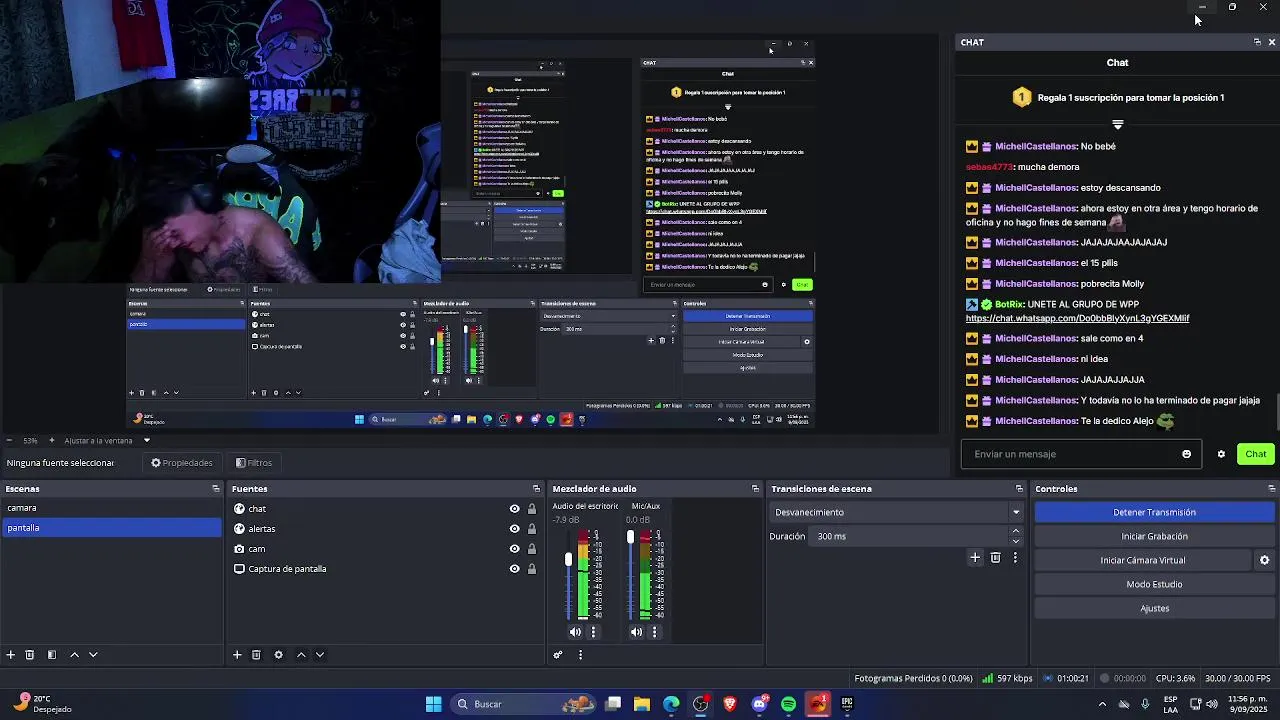Screen dimensions: 1280x720
Task: Show hidden system tray icons chevron
Action: (1102, 704)
